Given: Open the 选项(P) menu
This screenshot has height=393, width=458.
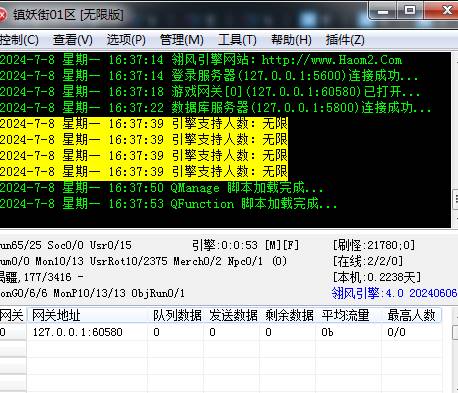Looking at the screenshot, I should pos(126,40).
